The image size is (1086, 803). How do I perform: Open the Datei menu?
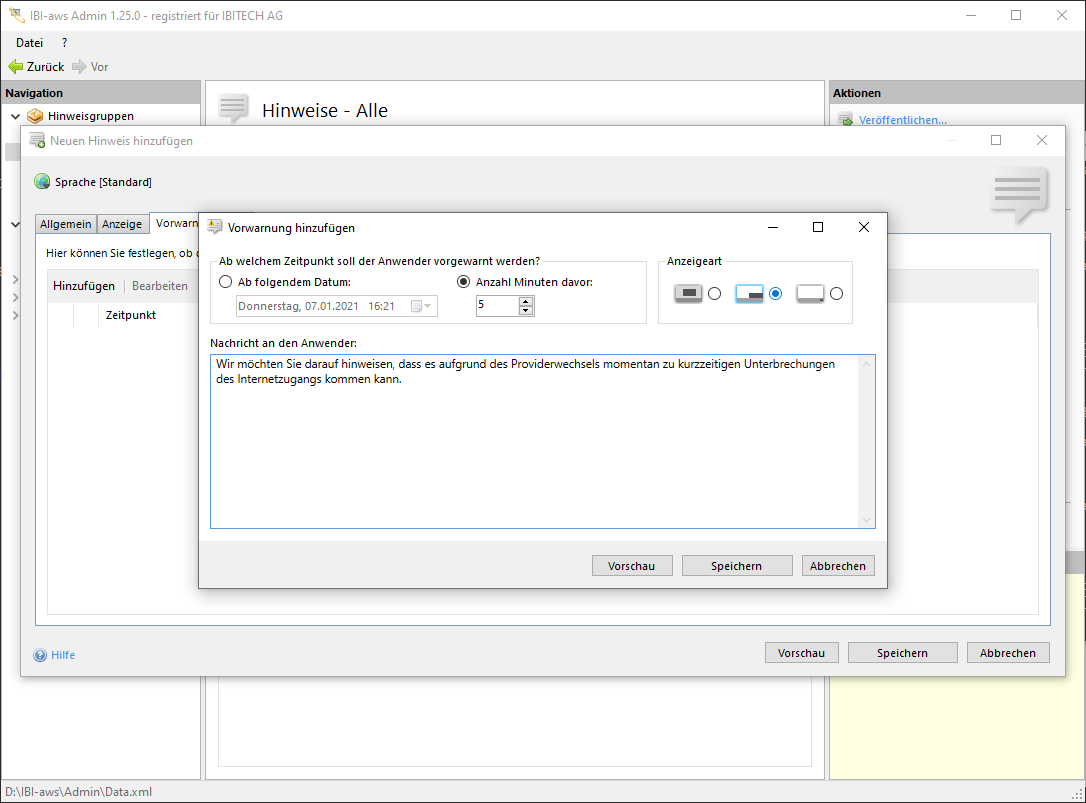tap(30, 43)
